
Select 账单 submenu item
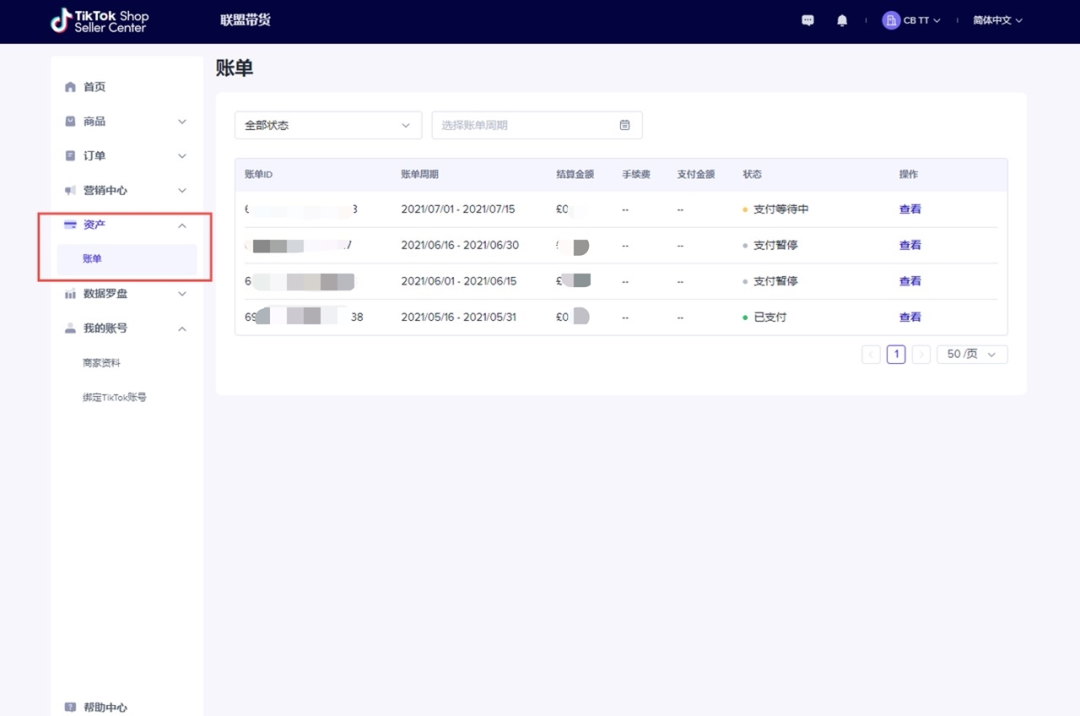(x=127, y=259)
